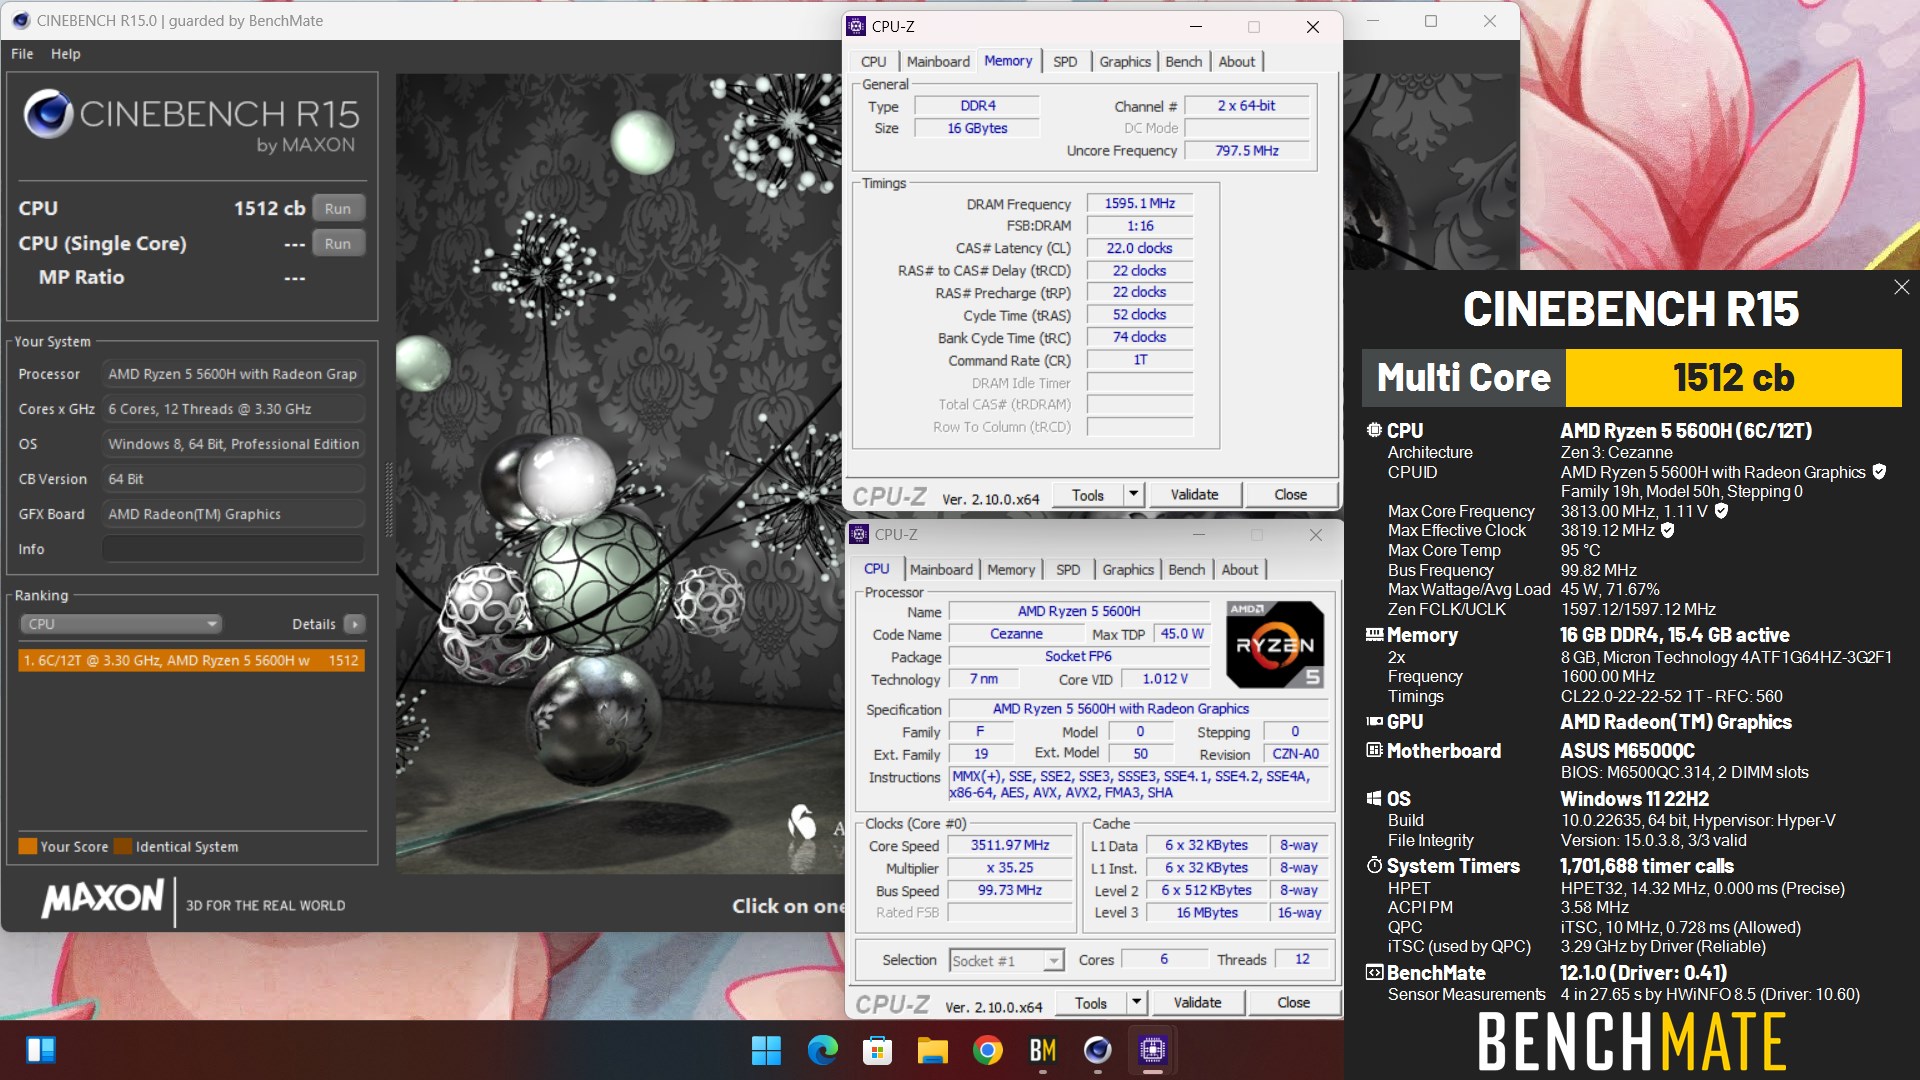Click the BenchMate Memory section icon
This screenshot has height=1080, width=1920.
click(x=1374, y=635)
